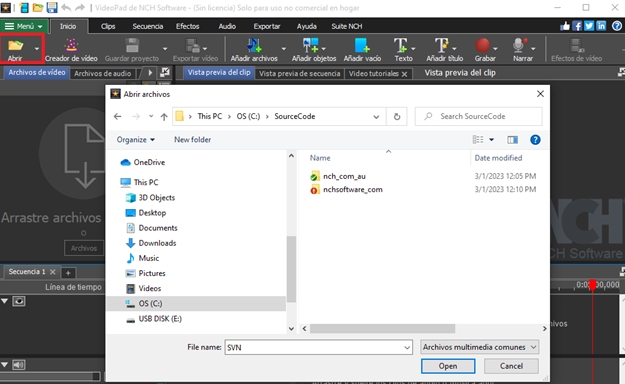Open the Exportar tab

[x=267, y=26]
